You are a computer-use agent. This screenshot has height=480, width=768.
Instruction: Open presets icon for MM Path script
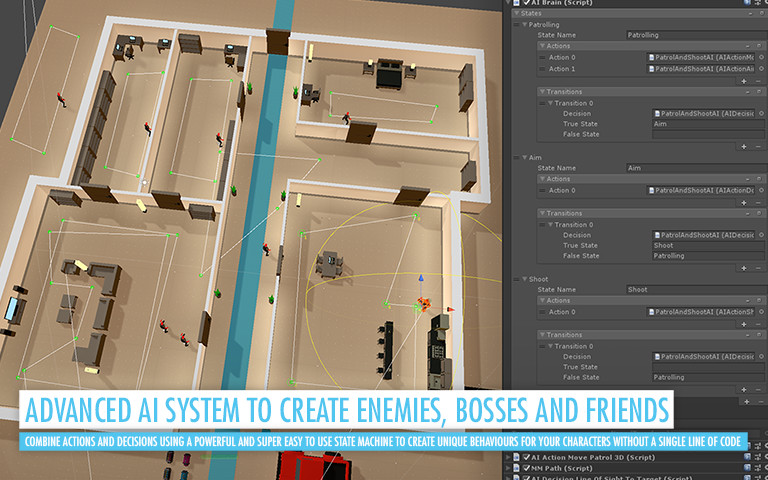pos(758,468)
